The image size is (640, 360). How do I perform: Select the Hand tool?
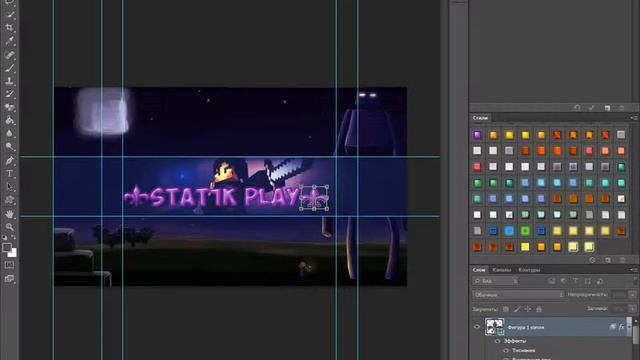(10, 214)
